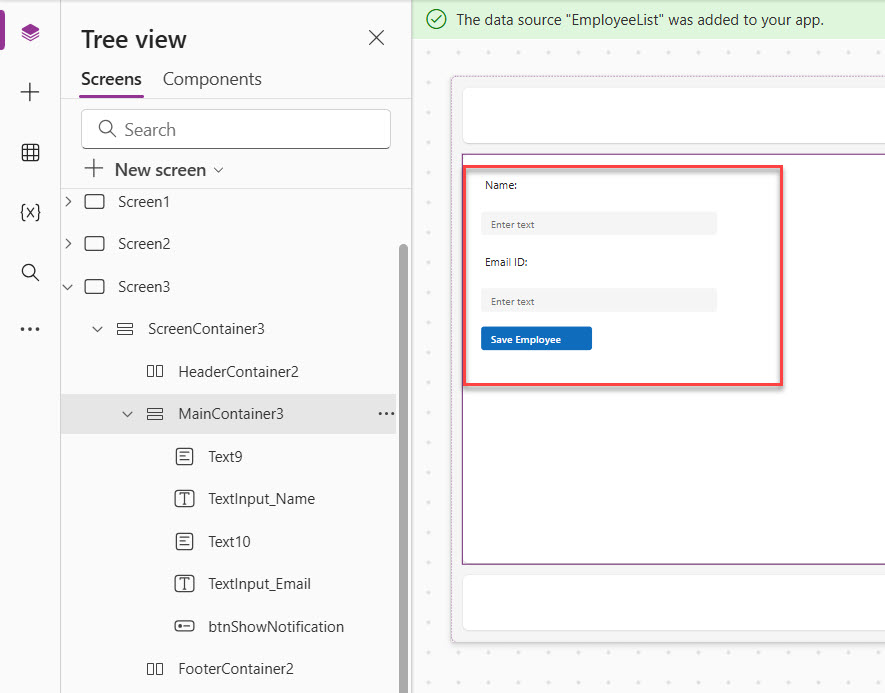This screenshot has width=885, height=693.
Task: Select TextInput_Email in the tree
Action: (x=259, y=584)
